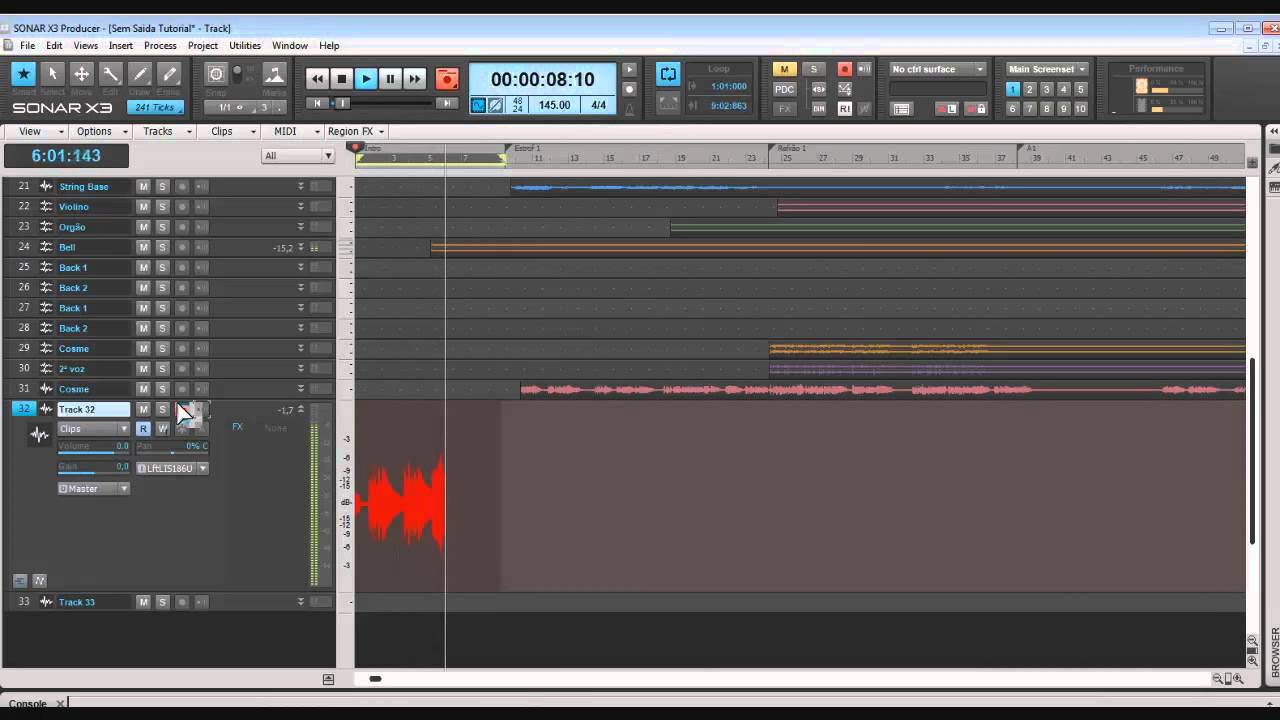Image resolution: width=1280 pixels, height=720 pixels.
Task: Toggle the global FX bypass button
Action: pyautogui.click(x=784, y=108)
